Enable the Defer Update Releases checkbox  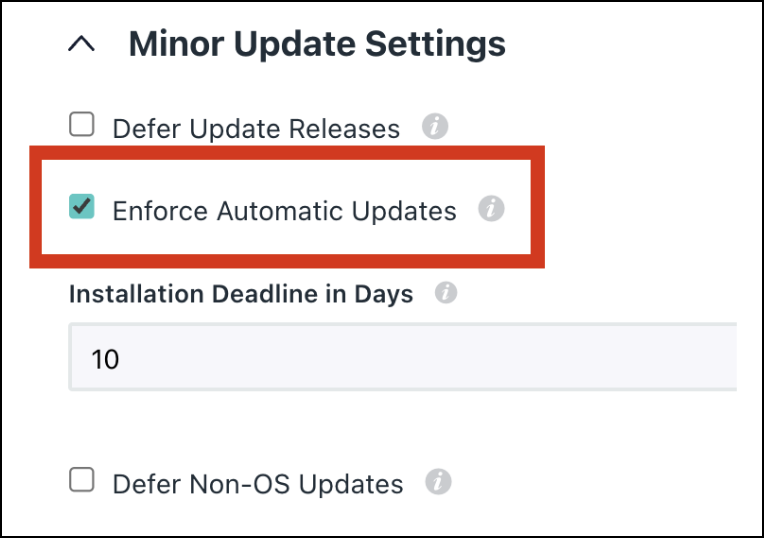click(x=81, y=125)
